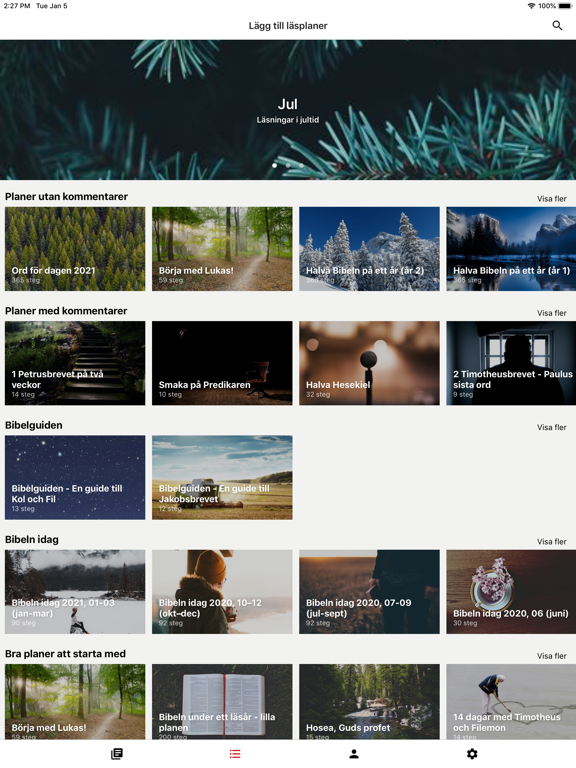Viewport: 576px width, 768px height.
Task: Open 2 Timotheusbrevet - Paulus sista ord
Action: tap(511, 363)
